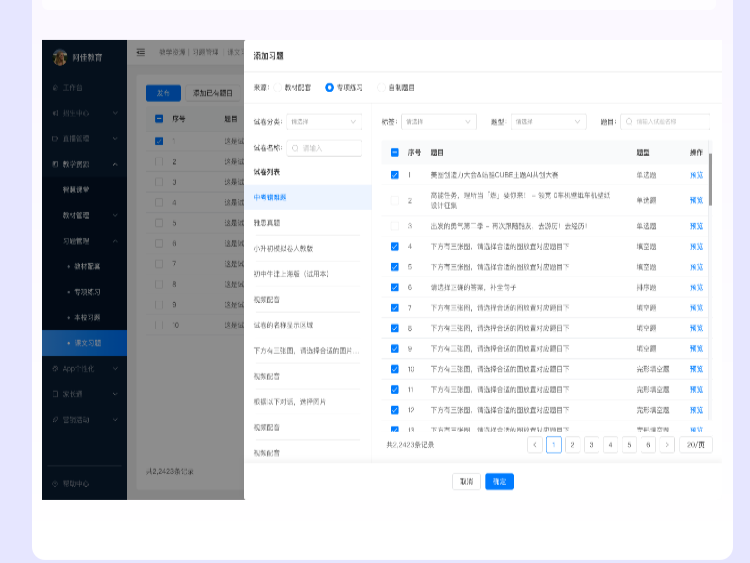Viewport: 750px width, 563px height.
Task: Click the user avatar in sidebar header
Action: (x=59, y=57)
